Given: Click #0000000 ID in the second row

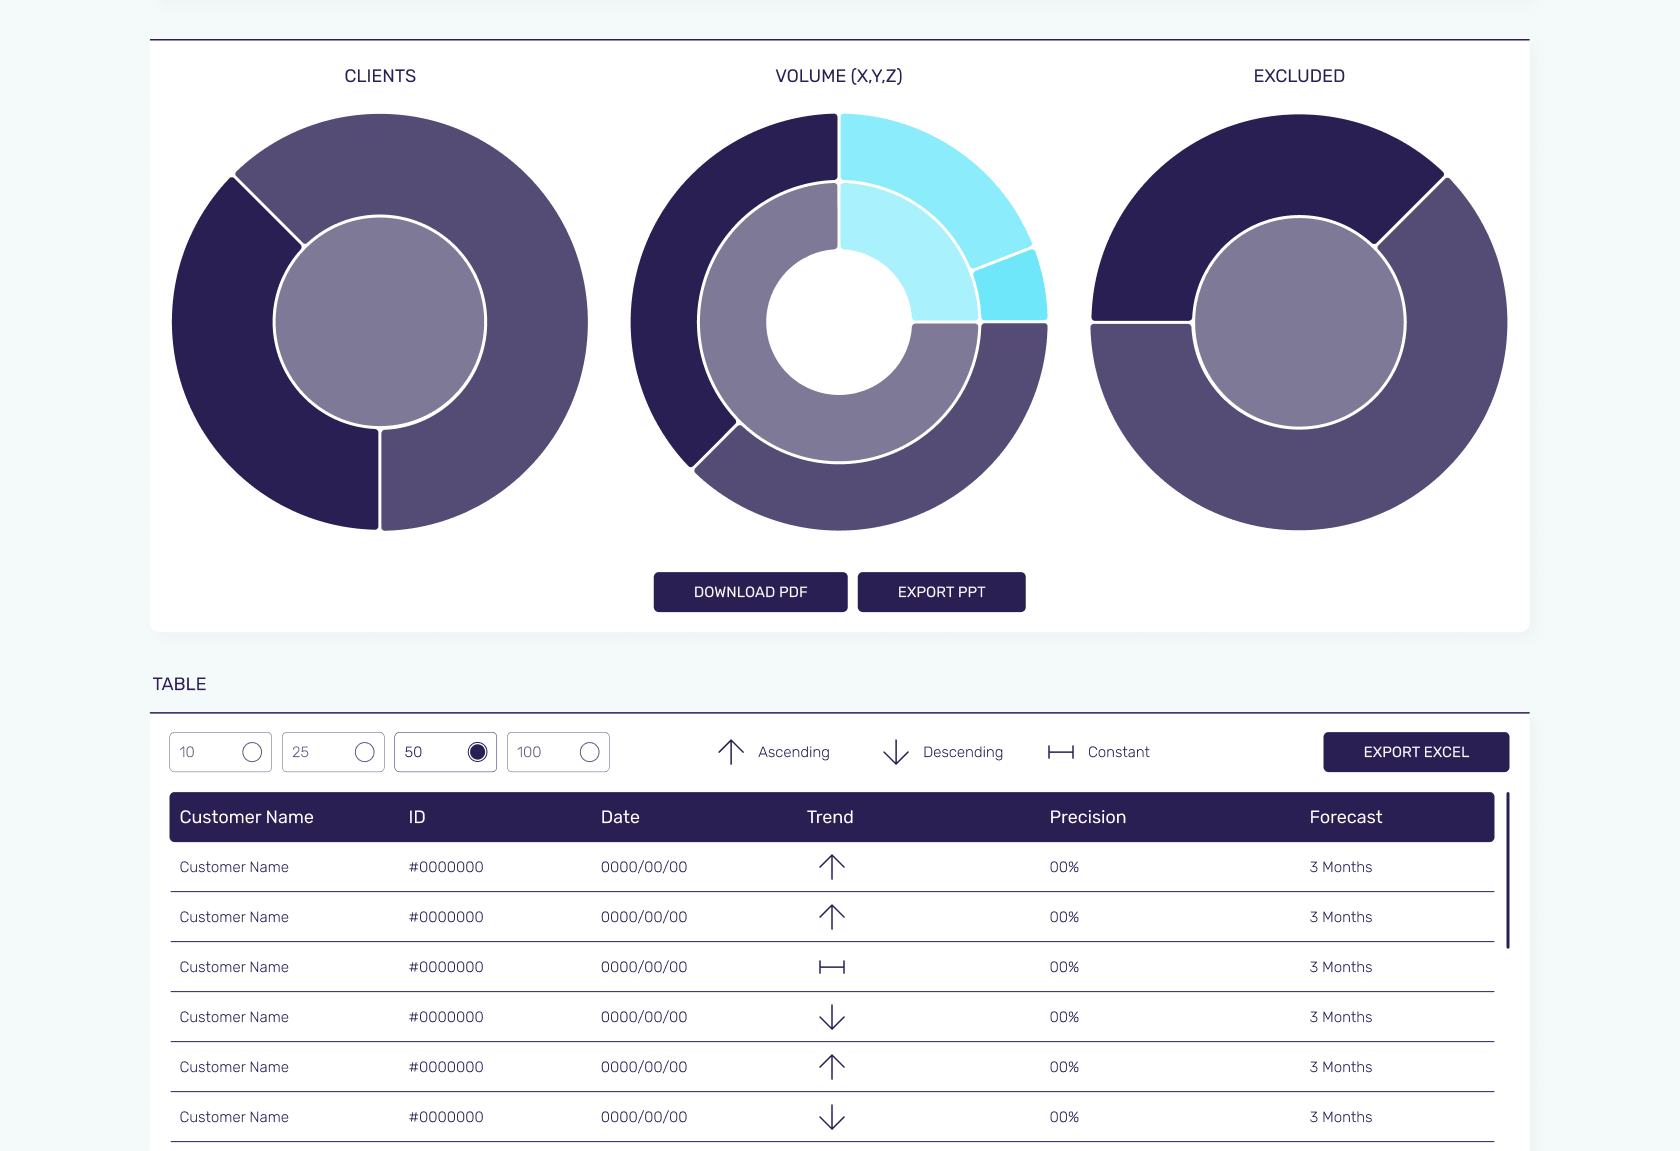Looking at the screenshot, I should pyautogui.click(x=446, y=917).
